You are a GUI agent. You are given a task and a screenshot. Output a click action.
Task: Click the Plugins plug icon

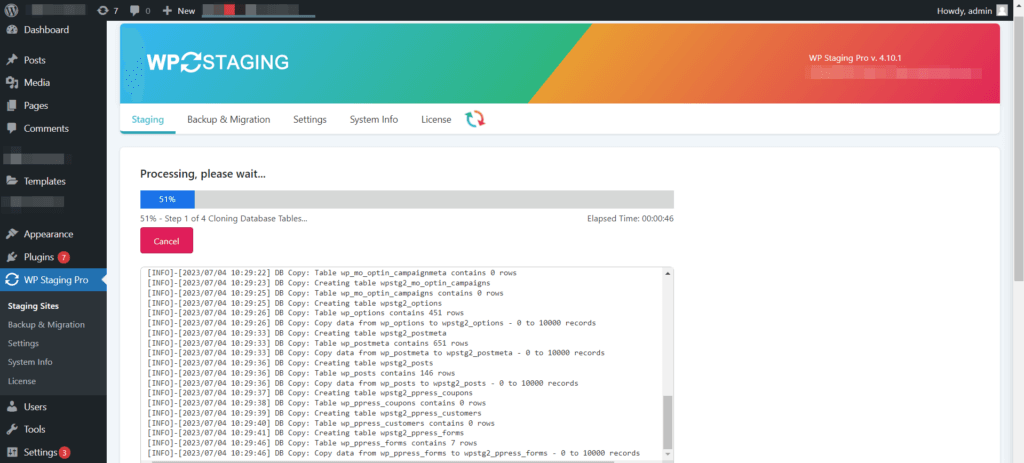coord(12,257)
